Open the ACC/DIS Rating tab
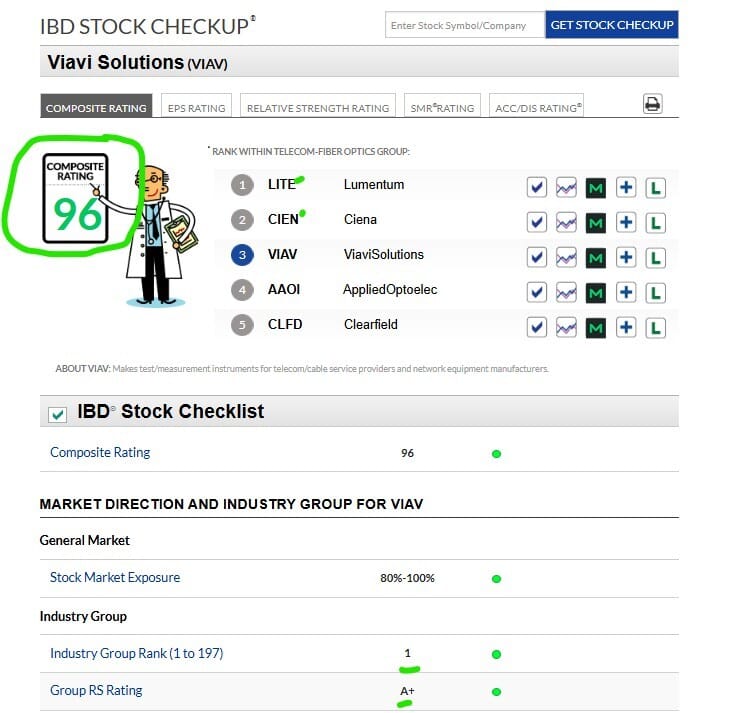The height and width of the screenshot is (713, 734). tap(536, 106)
